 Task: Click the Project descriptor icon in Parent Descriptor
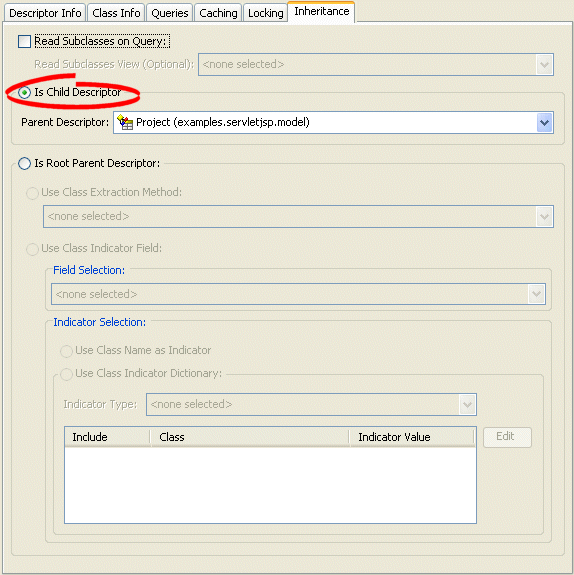(x=125, y=122)
